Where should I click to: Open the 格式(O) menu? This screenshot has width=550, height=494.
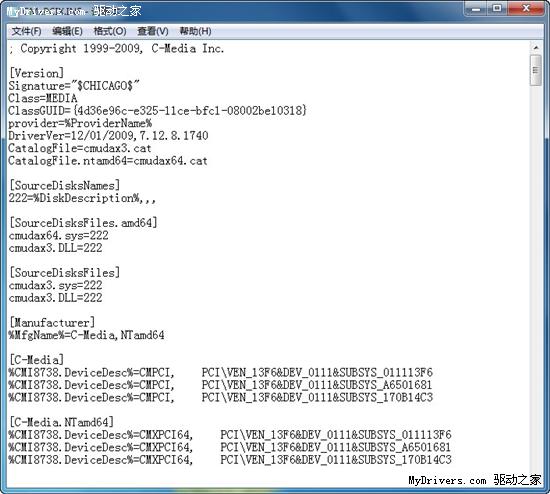tap(110, 31)
